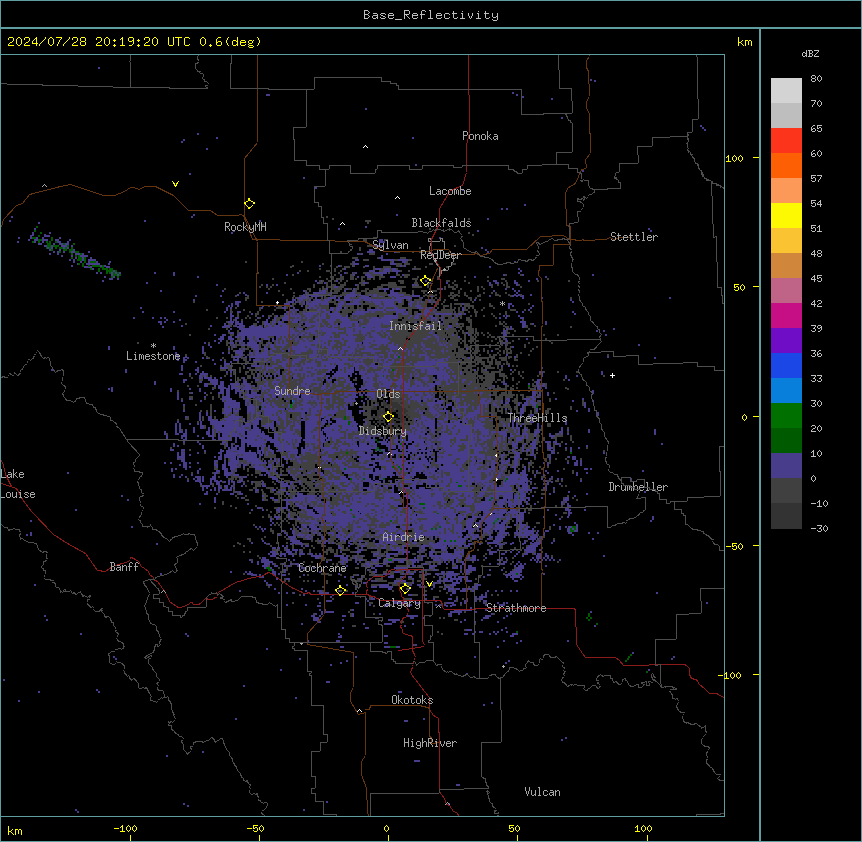Click the light gray 80 dBZ legend color
Screen dimensions: 862x842
pyautogui.click(x=786, y=90)
